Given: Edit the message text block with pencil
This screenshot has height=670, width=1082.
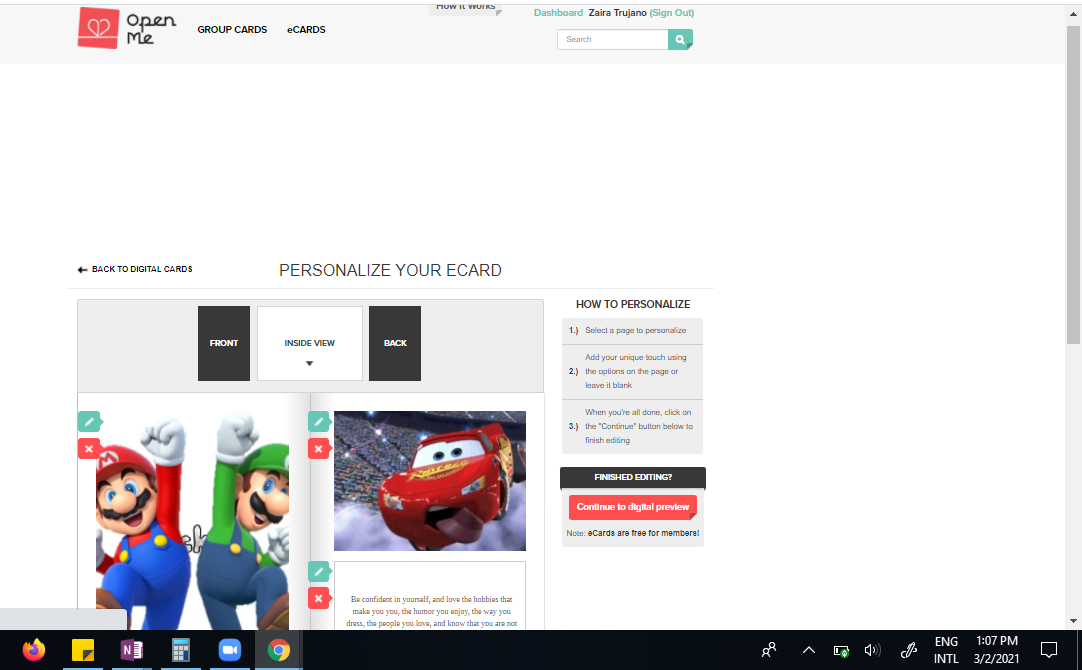Looking at the screenshot, I should (x=319, y=571).
